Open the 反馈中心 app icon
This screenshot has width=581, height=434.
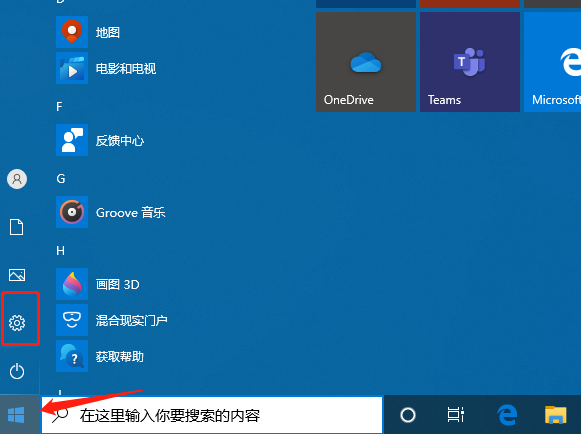tap(72, 140)
